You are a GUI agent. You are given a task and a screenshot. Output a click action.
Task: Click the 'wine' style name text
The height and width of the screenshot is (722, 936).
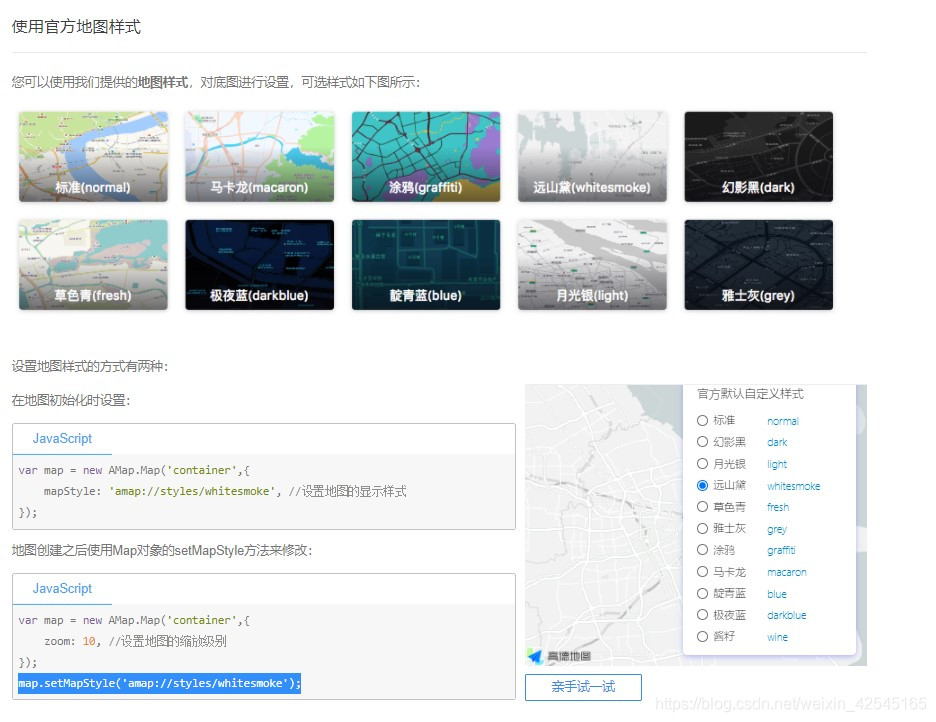tap(777, 637)
